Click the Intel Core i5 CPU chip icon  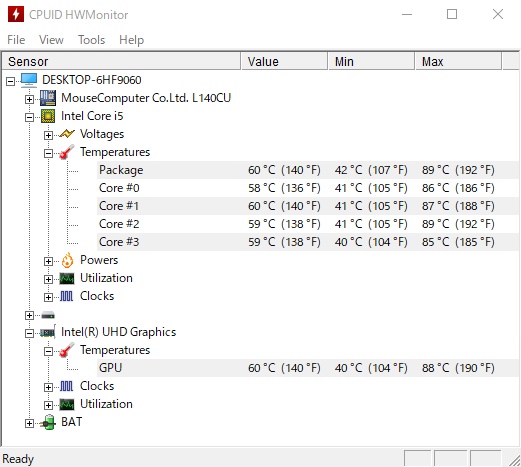pyautogui.click(x=48, y=116)
